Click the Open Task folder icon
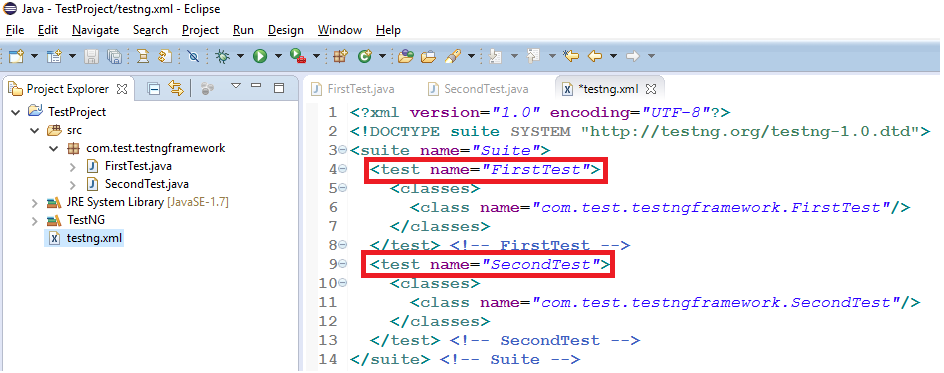Image resolution: width=944 pixels, height=373 pixels. tap(428, 57)
